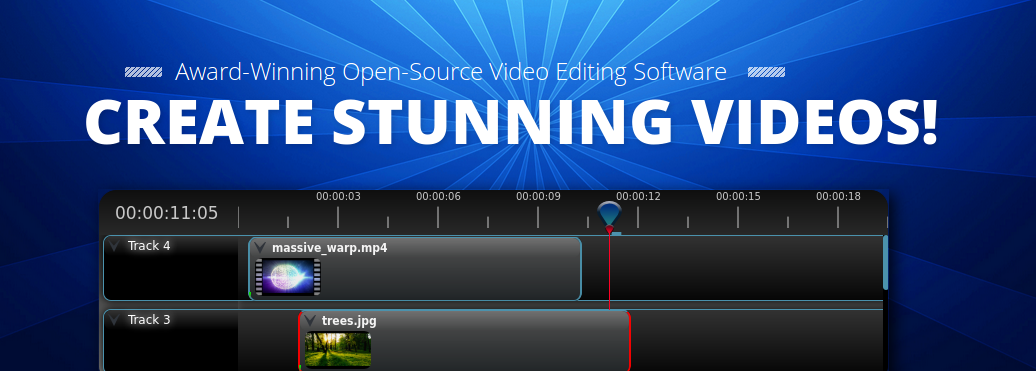
Task: Open the trees.jpg clip menu arrow
Action: [310, 321]
